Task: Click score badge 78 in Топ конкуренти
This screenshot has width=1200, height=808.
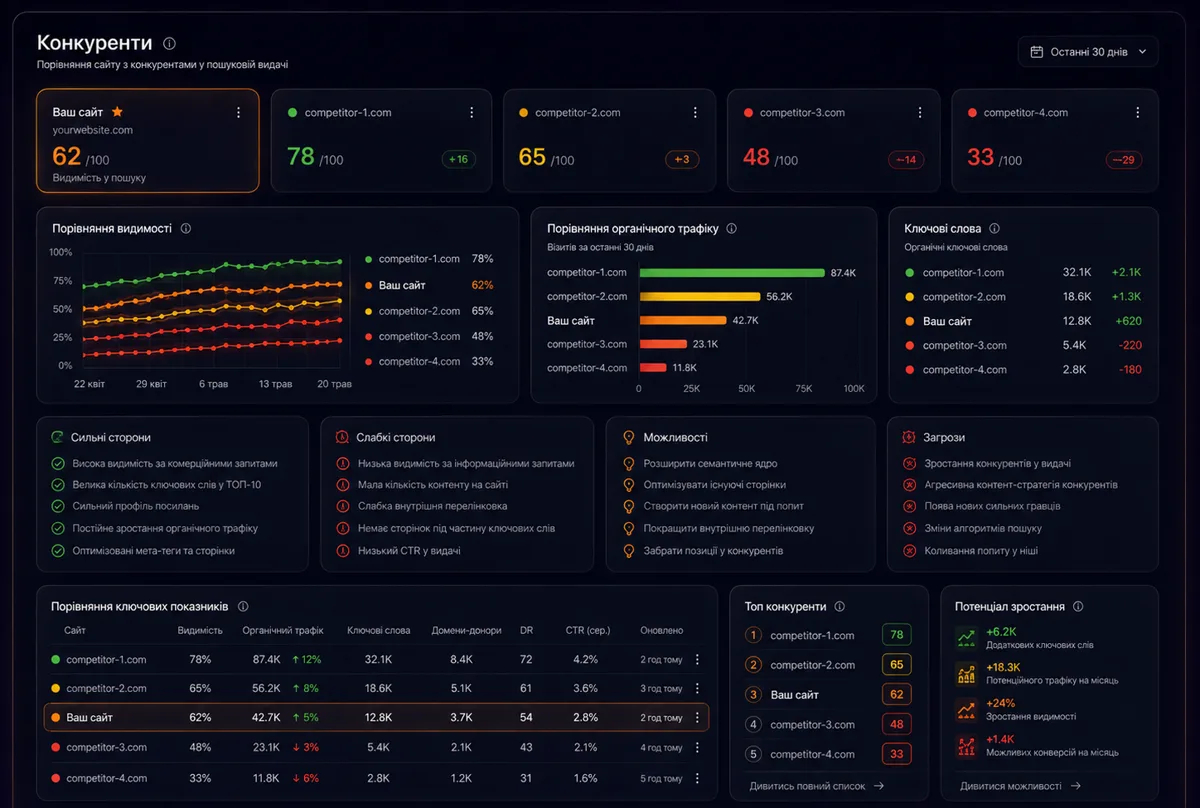Action: tap(897, 635)
